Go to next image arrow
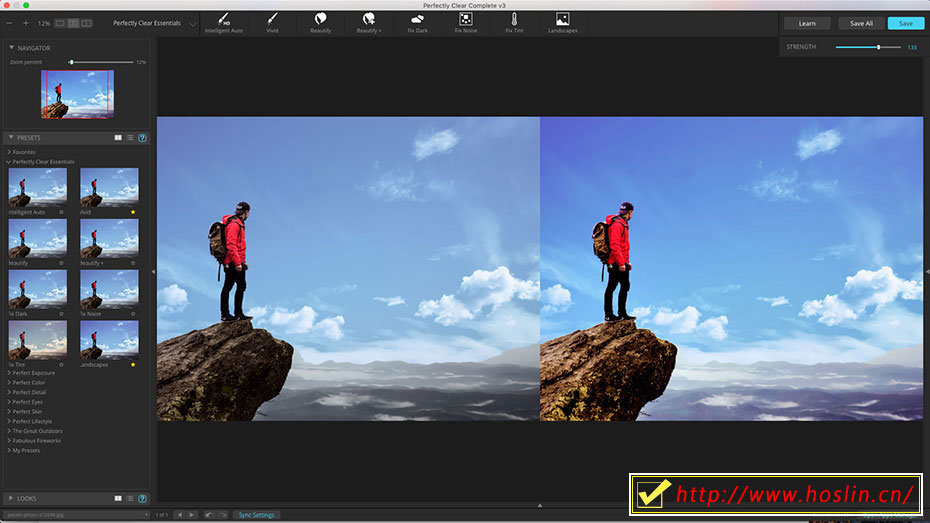This screenshot has width=930, height=523. click(x=192, y=515)
